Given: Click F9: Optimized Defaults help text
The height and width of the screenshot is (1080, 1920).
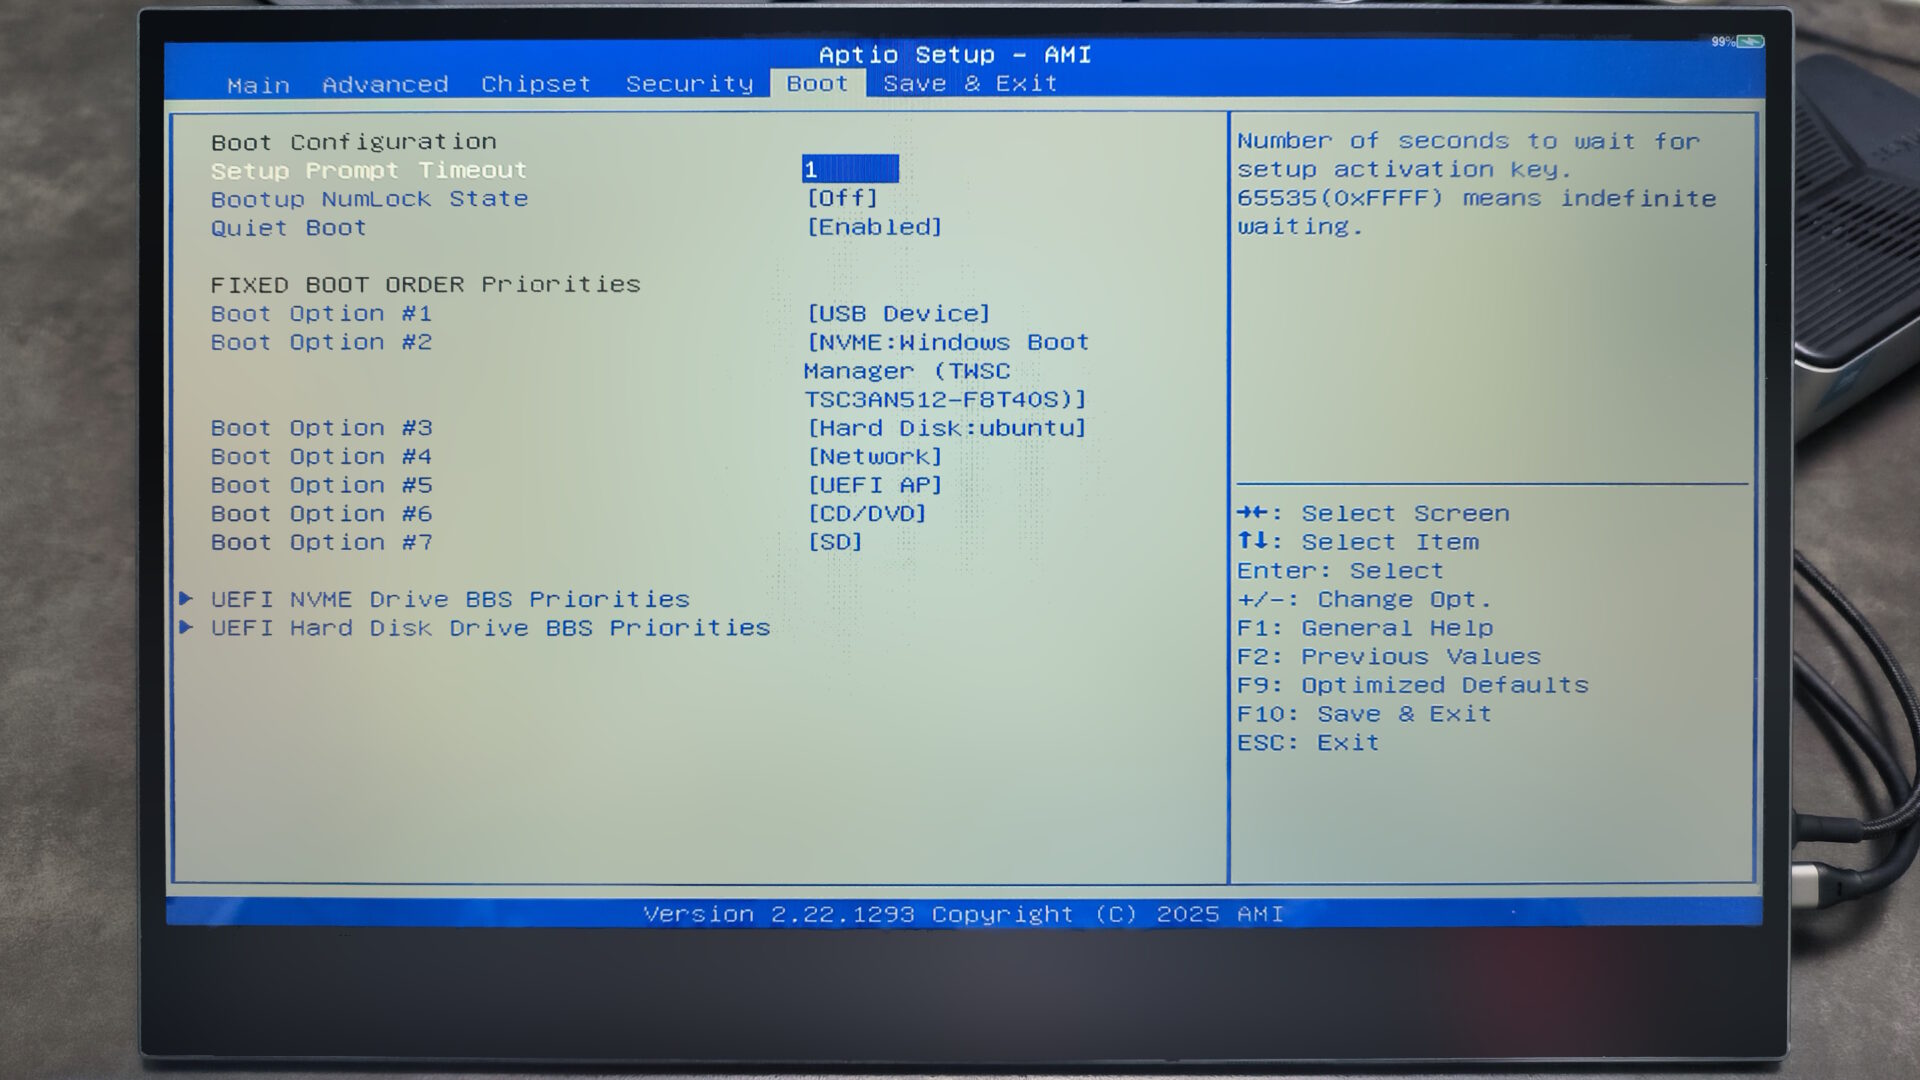Looking at the screenshot, I should pos(1411,685).
